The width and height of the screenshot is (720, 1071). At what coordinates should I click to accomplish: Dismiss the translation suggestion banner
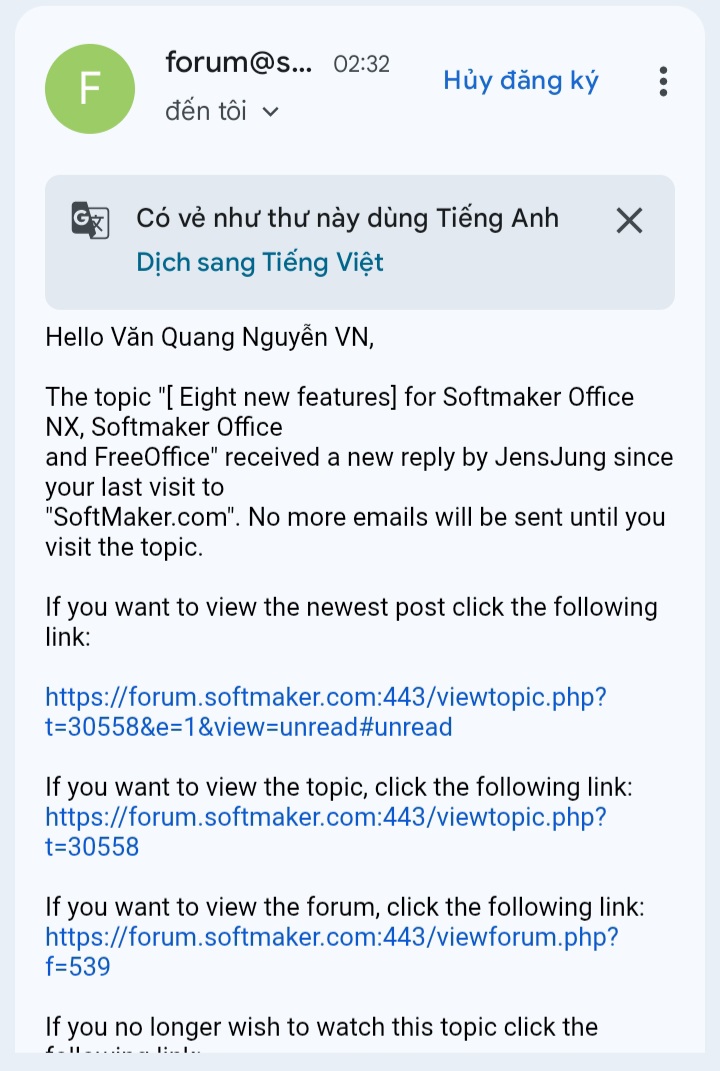629,221
